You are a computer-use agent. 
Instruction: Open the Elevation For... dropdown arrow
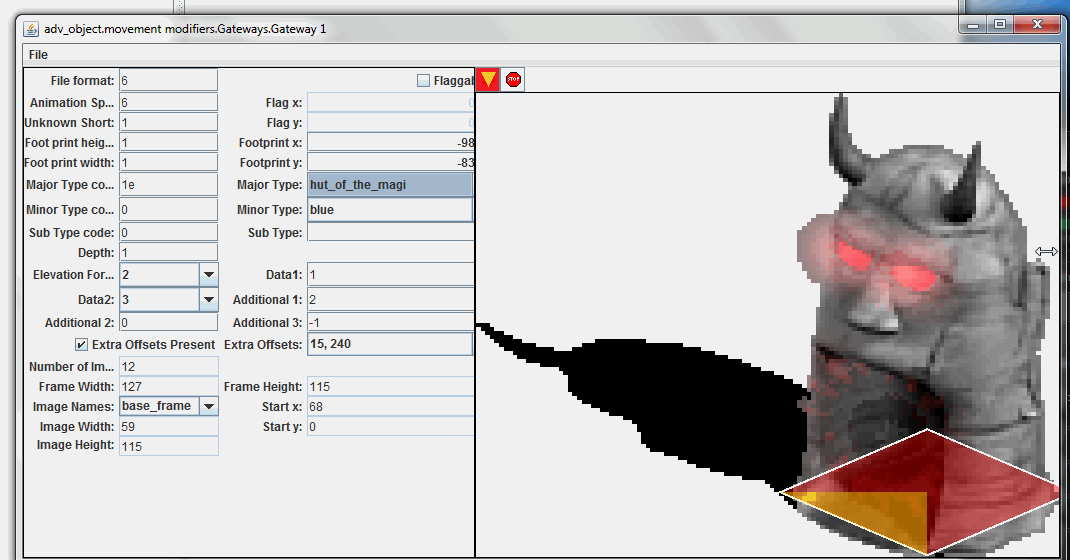[x=209, y=275]
